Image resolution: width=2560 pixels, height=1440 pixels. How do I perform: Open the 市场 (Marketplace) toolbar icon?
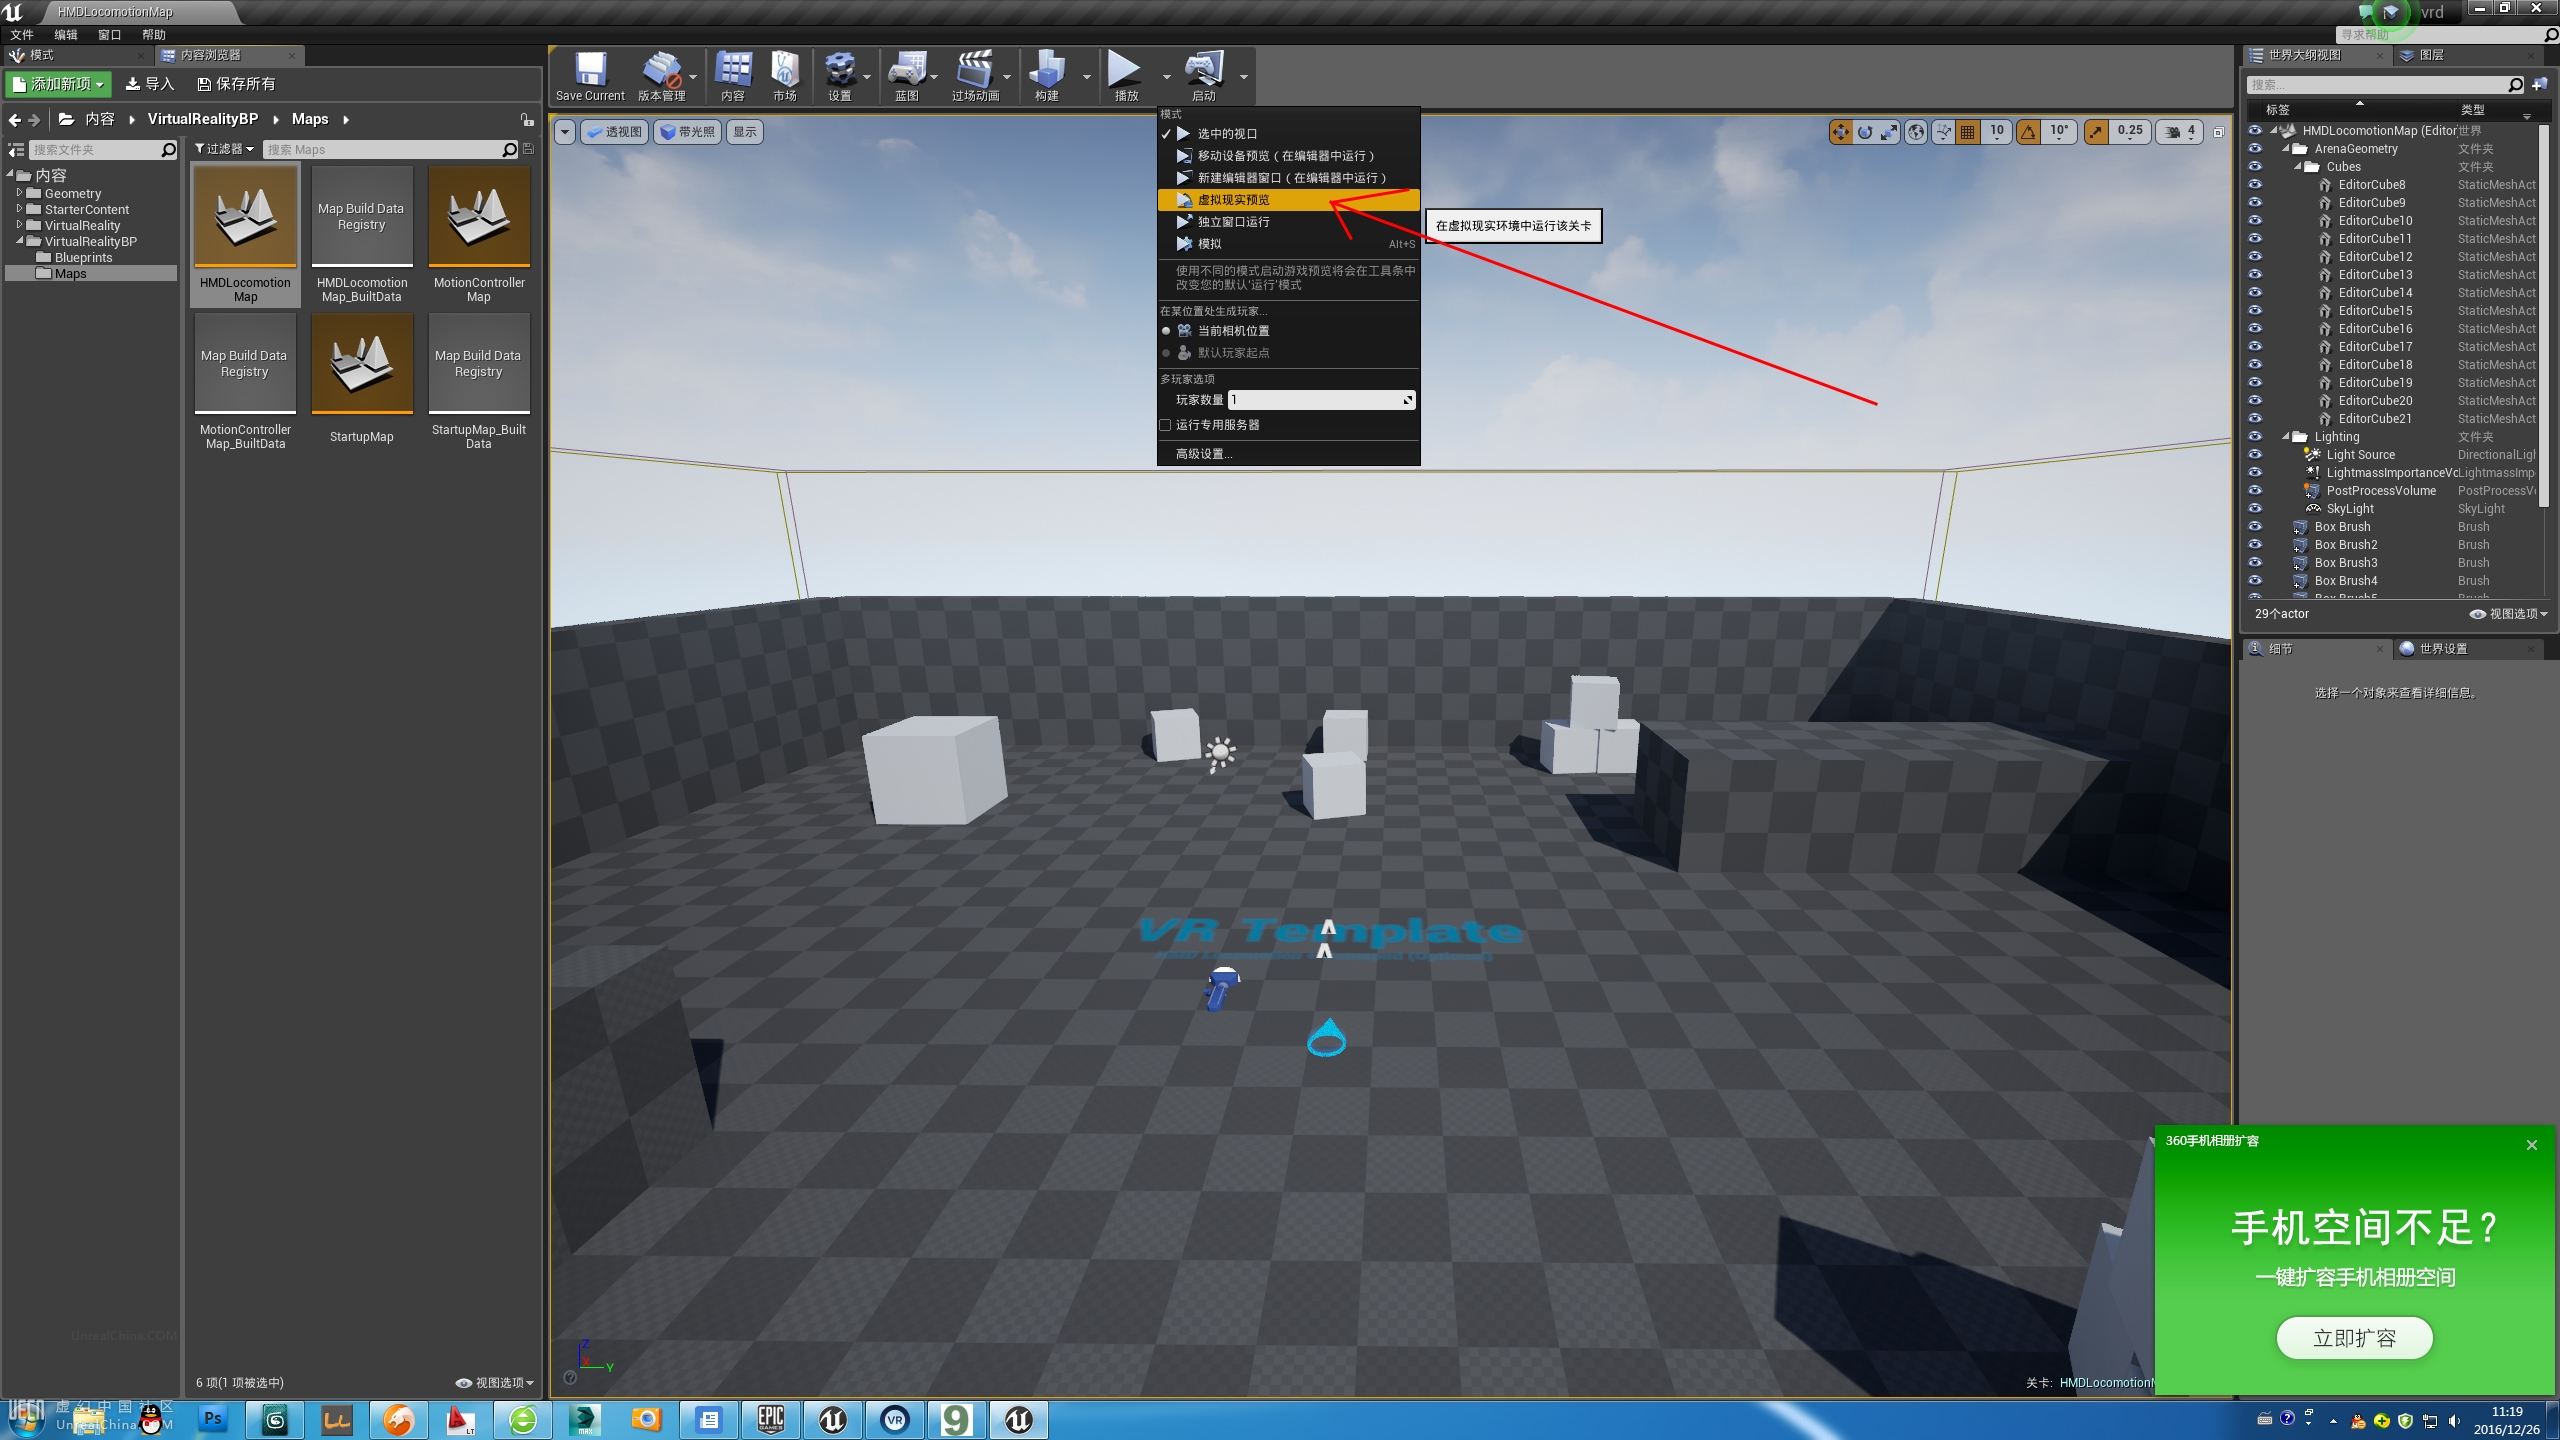pos(784,70)
